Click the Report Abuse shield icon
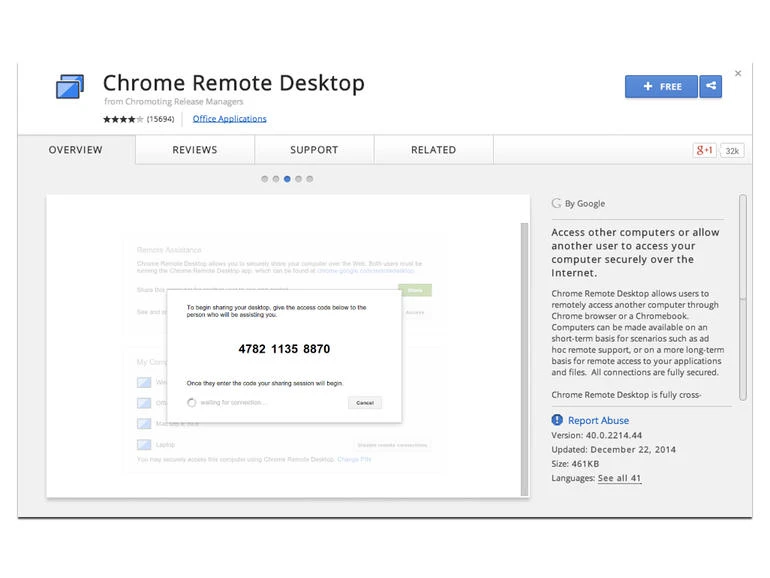The height and width of the screenshot is (578, 770). coord(558,420)
